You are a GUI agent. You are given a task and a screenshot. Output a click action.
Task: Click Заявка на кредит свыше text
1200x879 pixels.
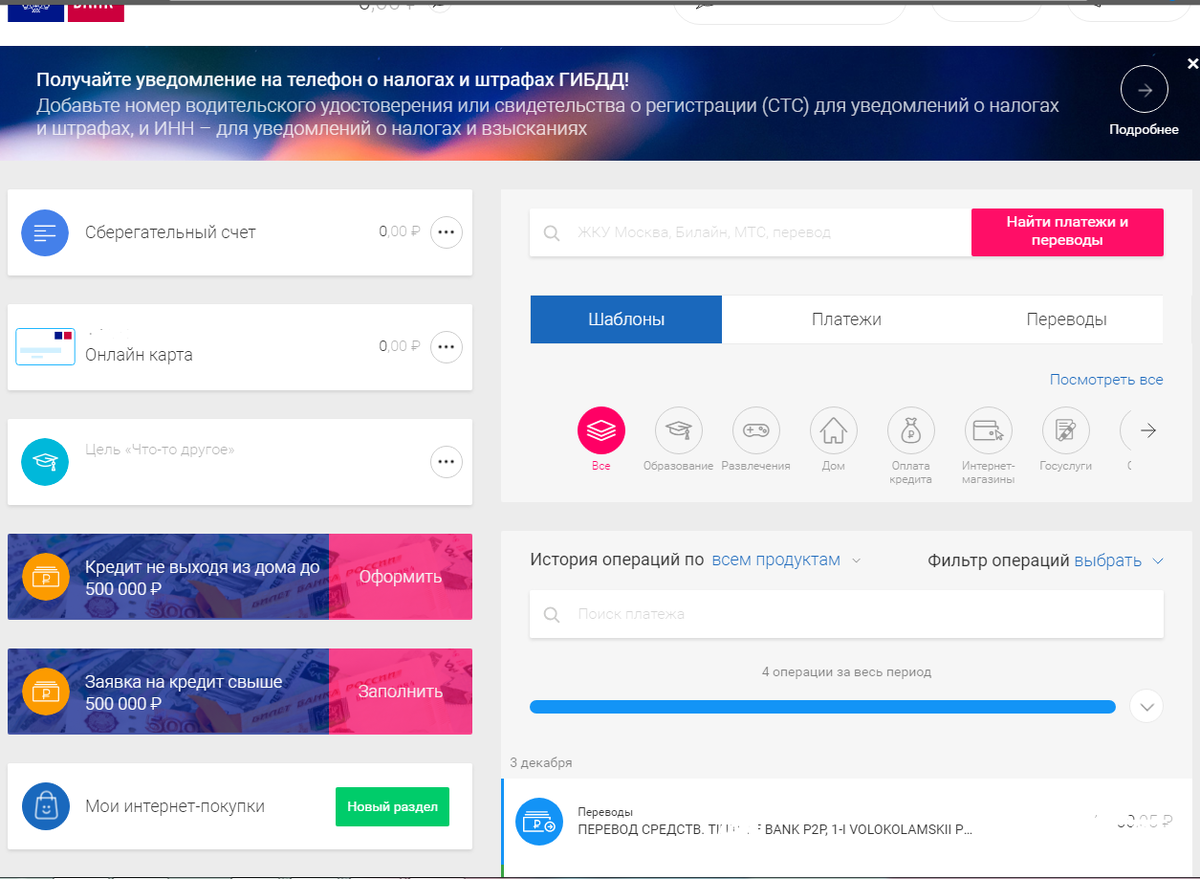[x=184, y=692]
